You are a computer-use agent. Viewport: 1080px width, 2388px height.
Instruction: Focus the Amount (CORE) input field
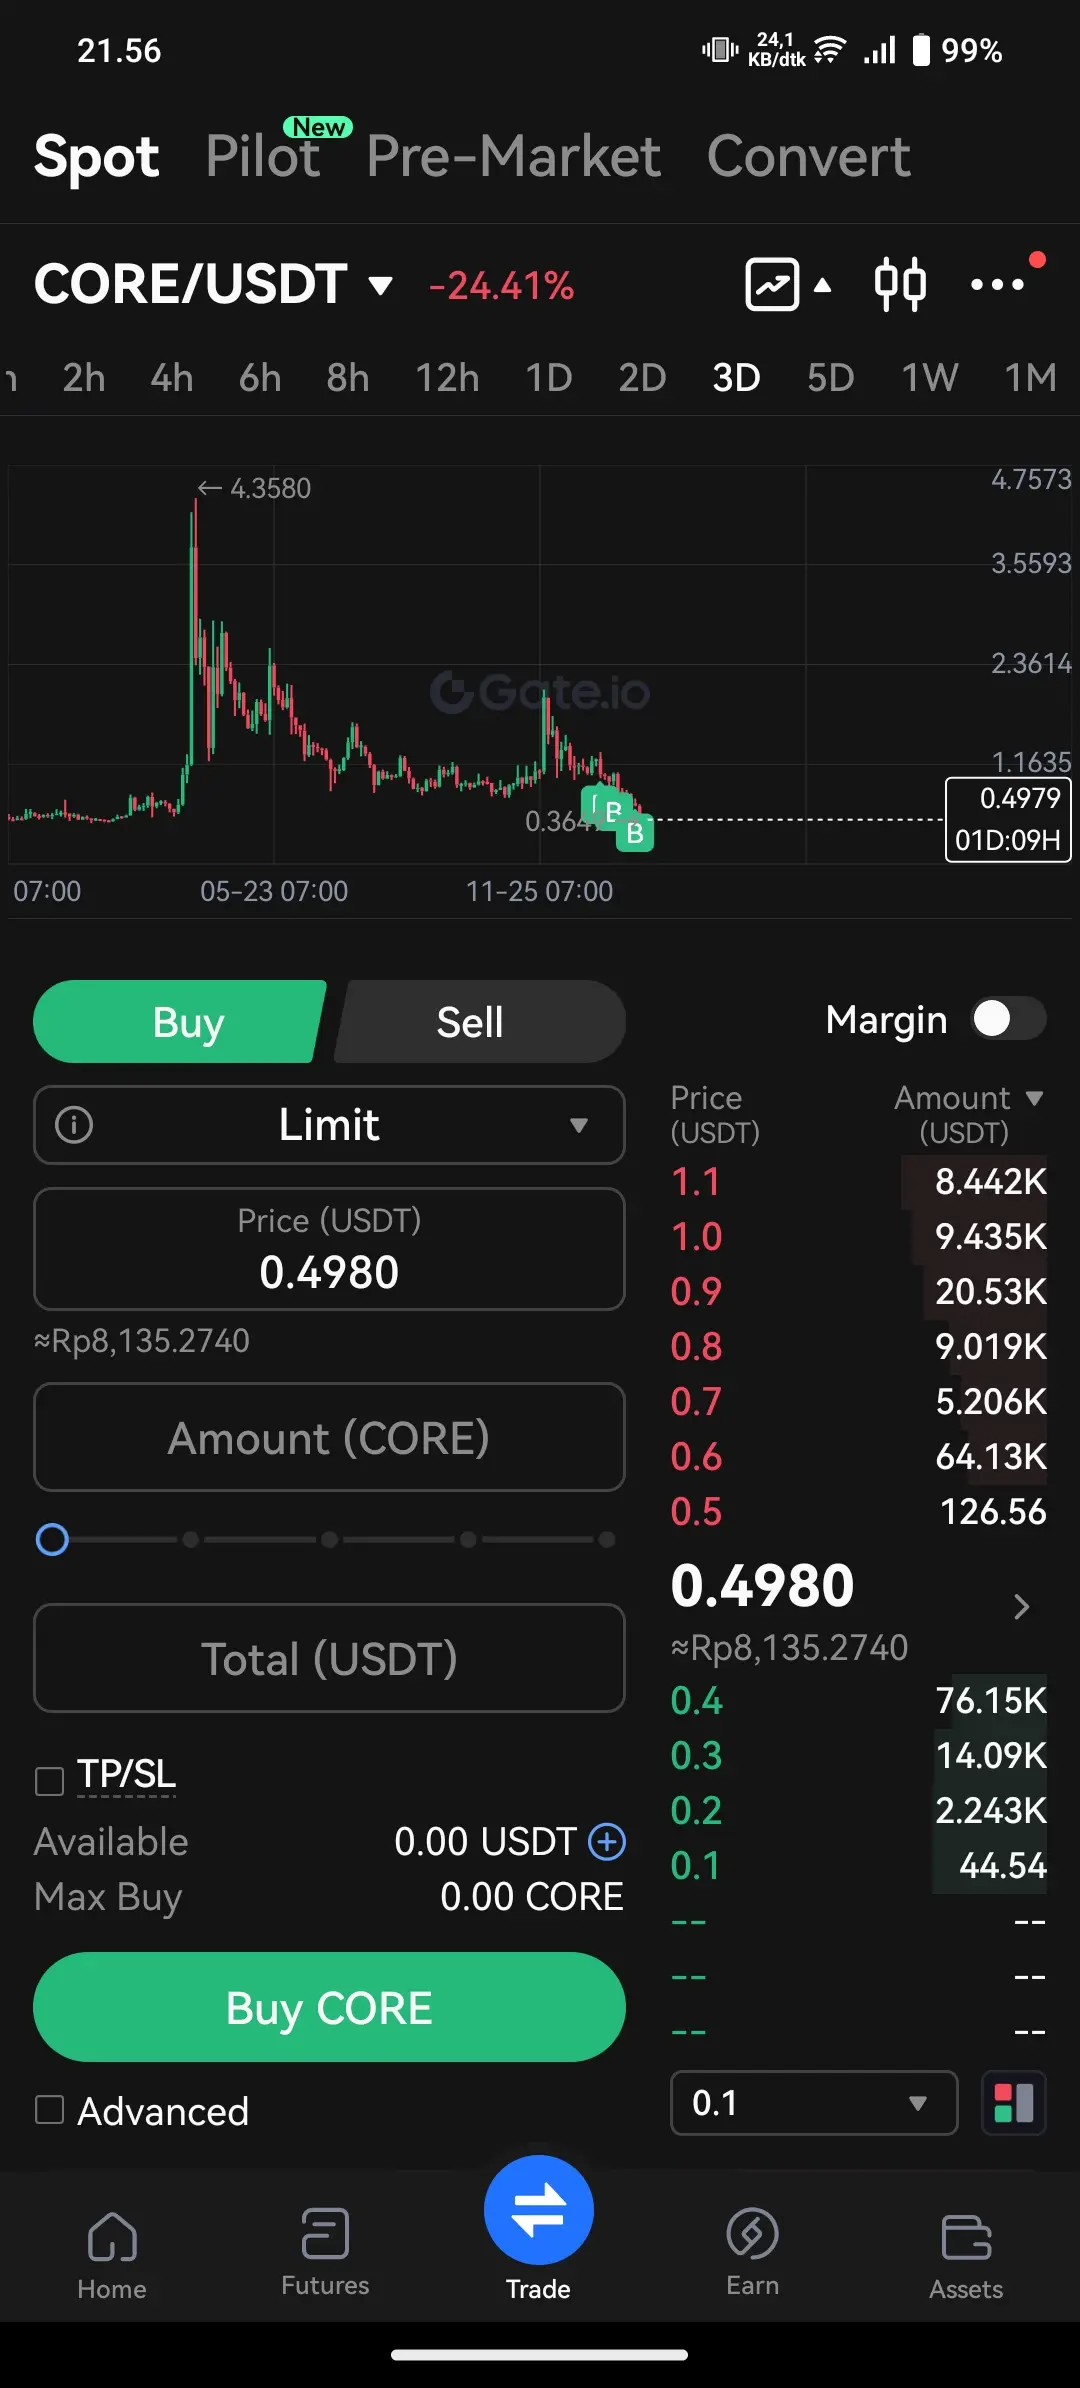point(329,1437)
